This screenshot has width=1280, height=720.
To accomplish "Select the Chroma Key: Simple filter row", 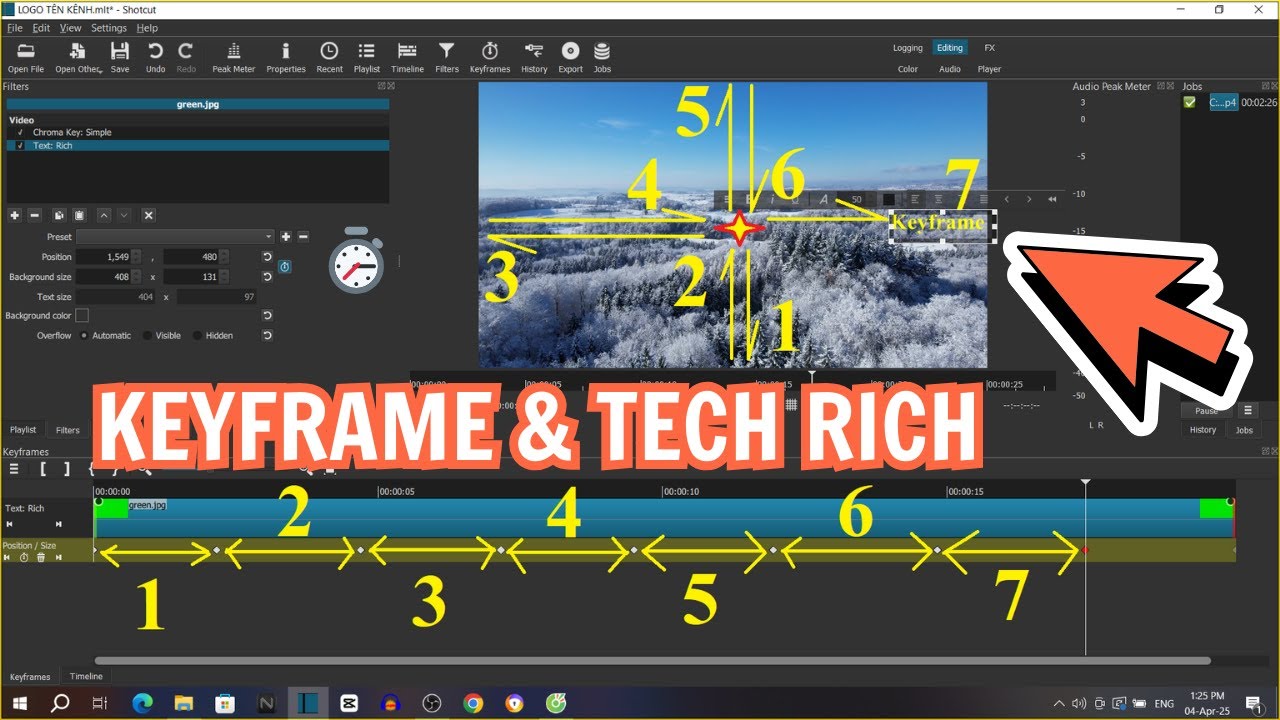I will pyautogui.click(x=197, y=132).
